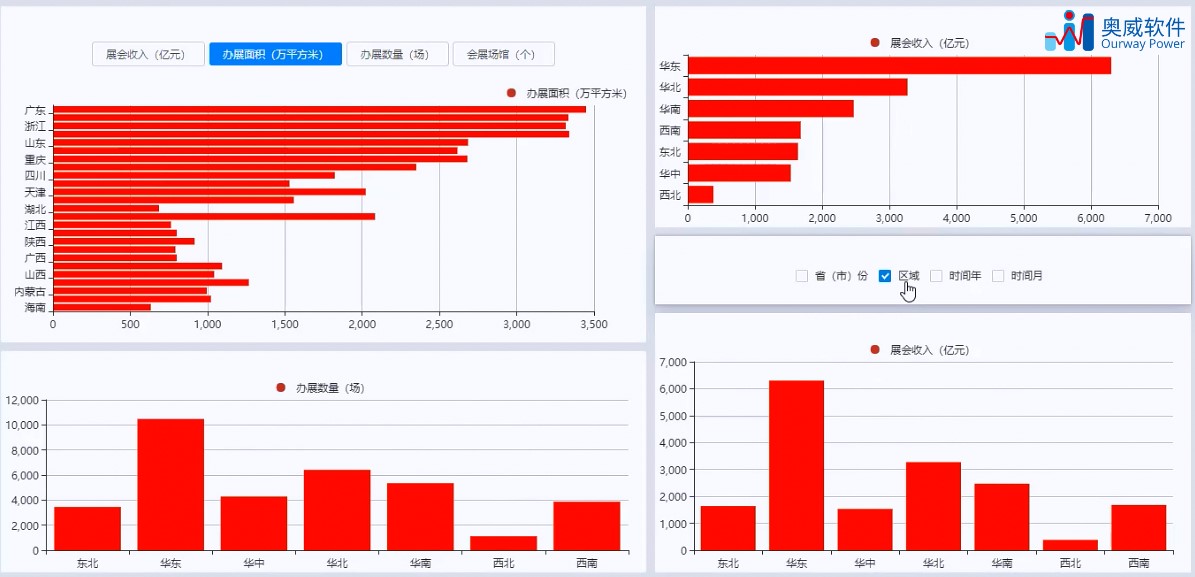Check the 时间年 checkbox
The image size is (1195, 577).
coord(936,276)
